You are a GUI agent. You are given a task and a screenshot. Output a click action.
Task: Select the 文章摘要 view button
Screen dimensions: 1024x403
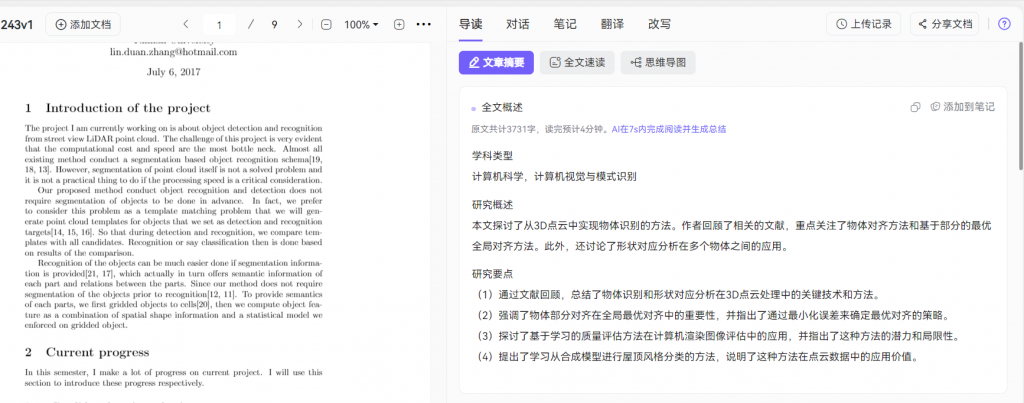click(x=496, y=63)
